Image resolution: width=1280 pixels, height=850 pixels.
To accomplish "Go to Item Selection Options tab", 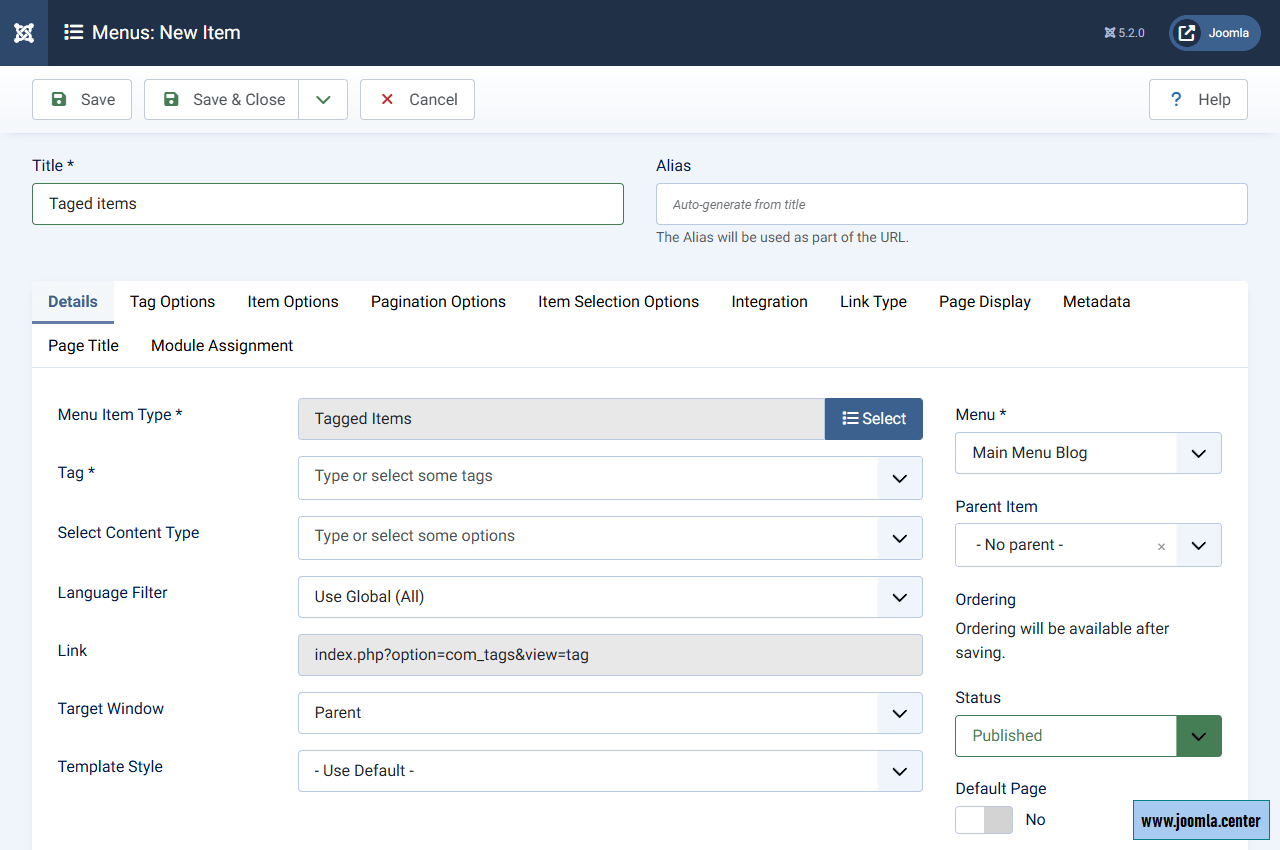I will pyautogui.click(x=618, y=302).
